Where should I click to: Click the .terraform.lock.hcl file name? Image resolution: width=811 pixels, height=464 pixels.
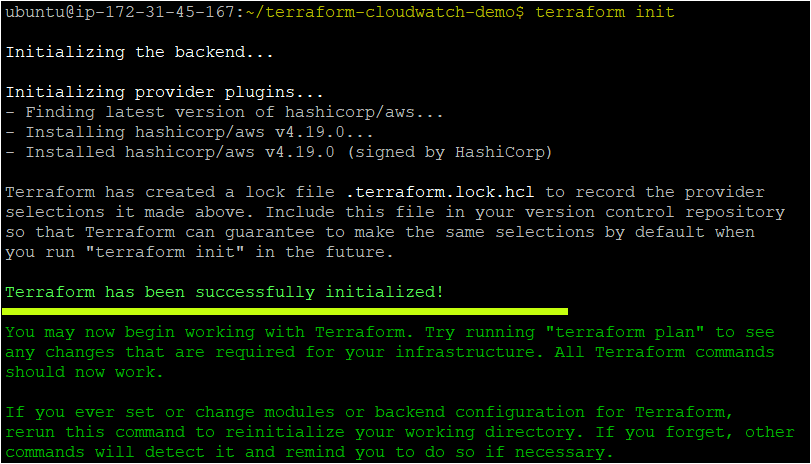440,192
